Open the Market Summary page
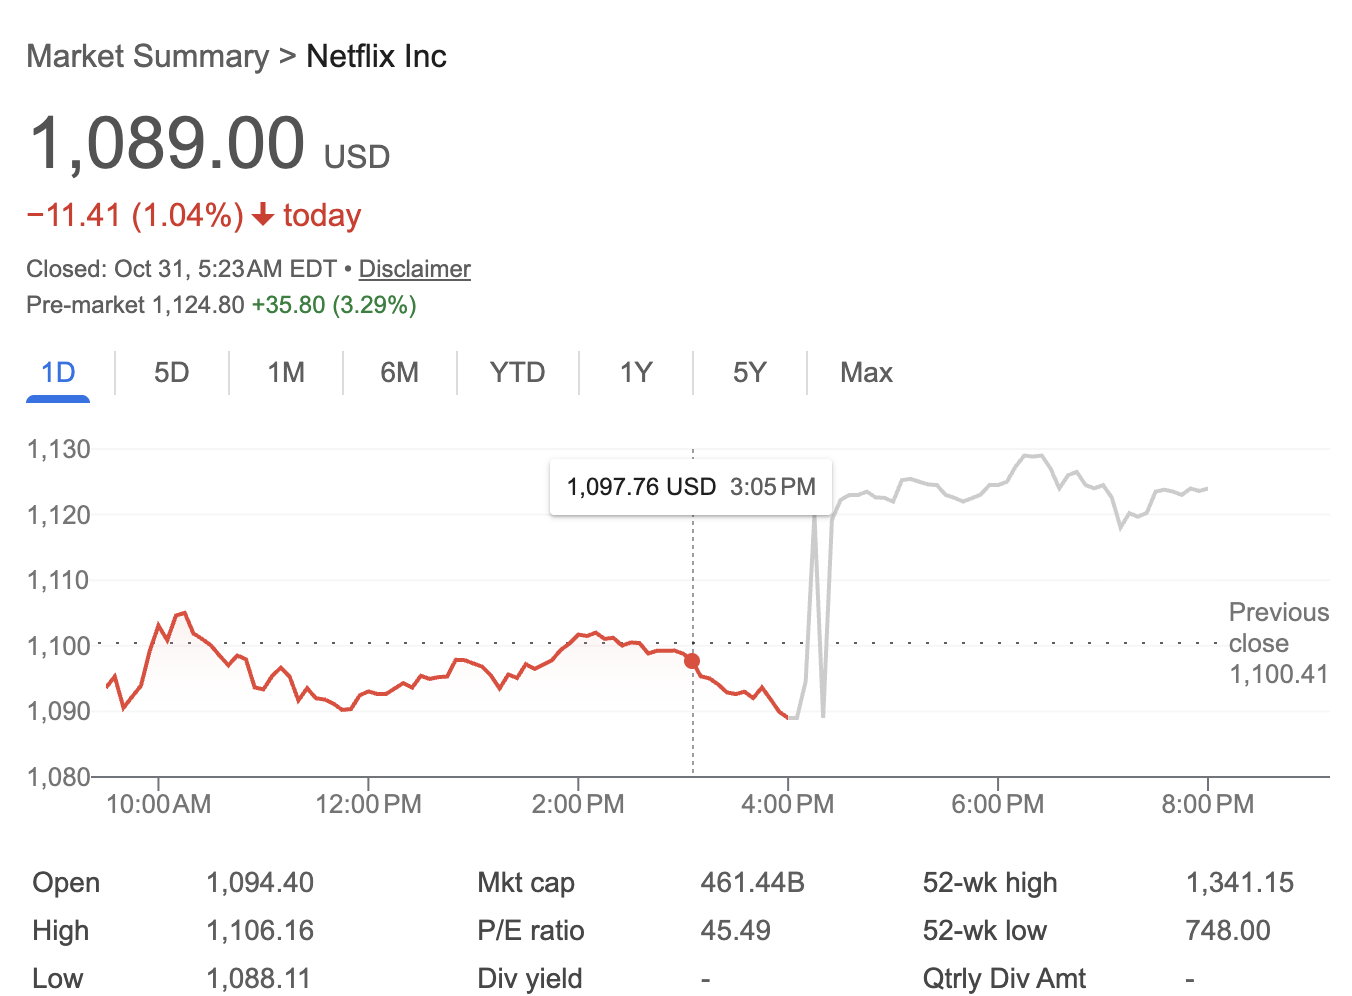 coord(146,57)
